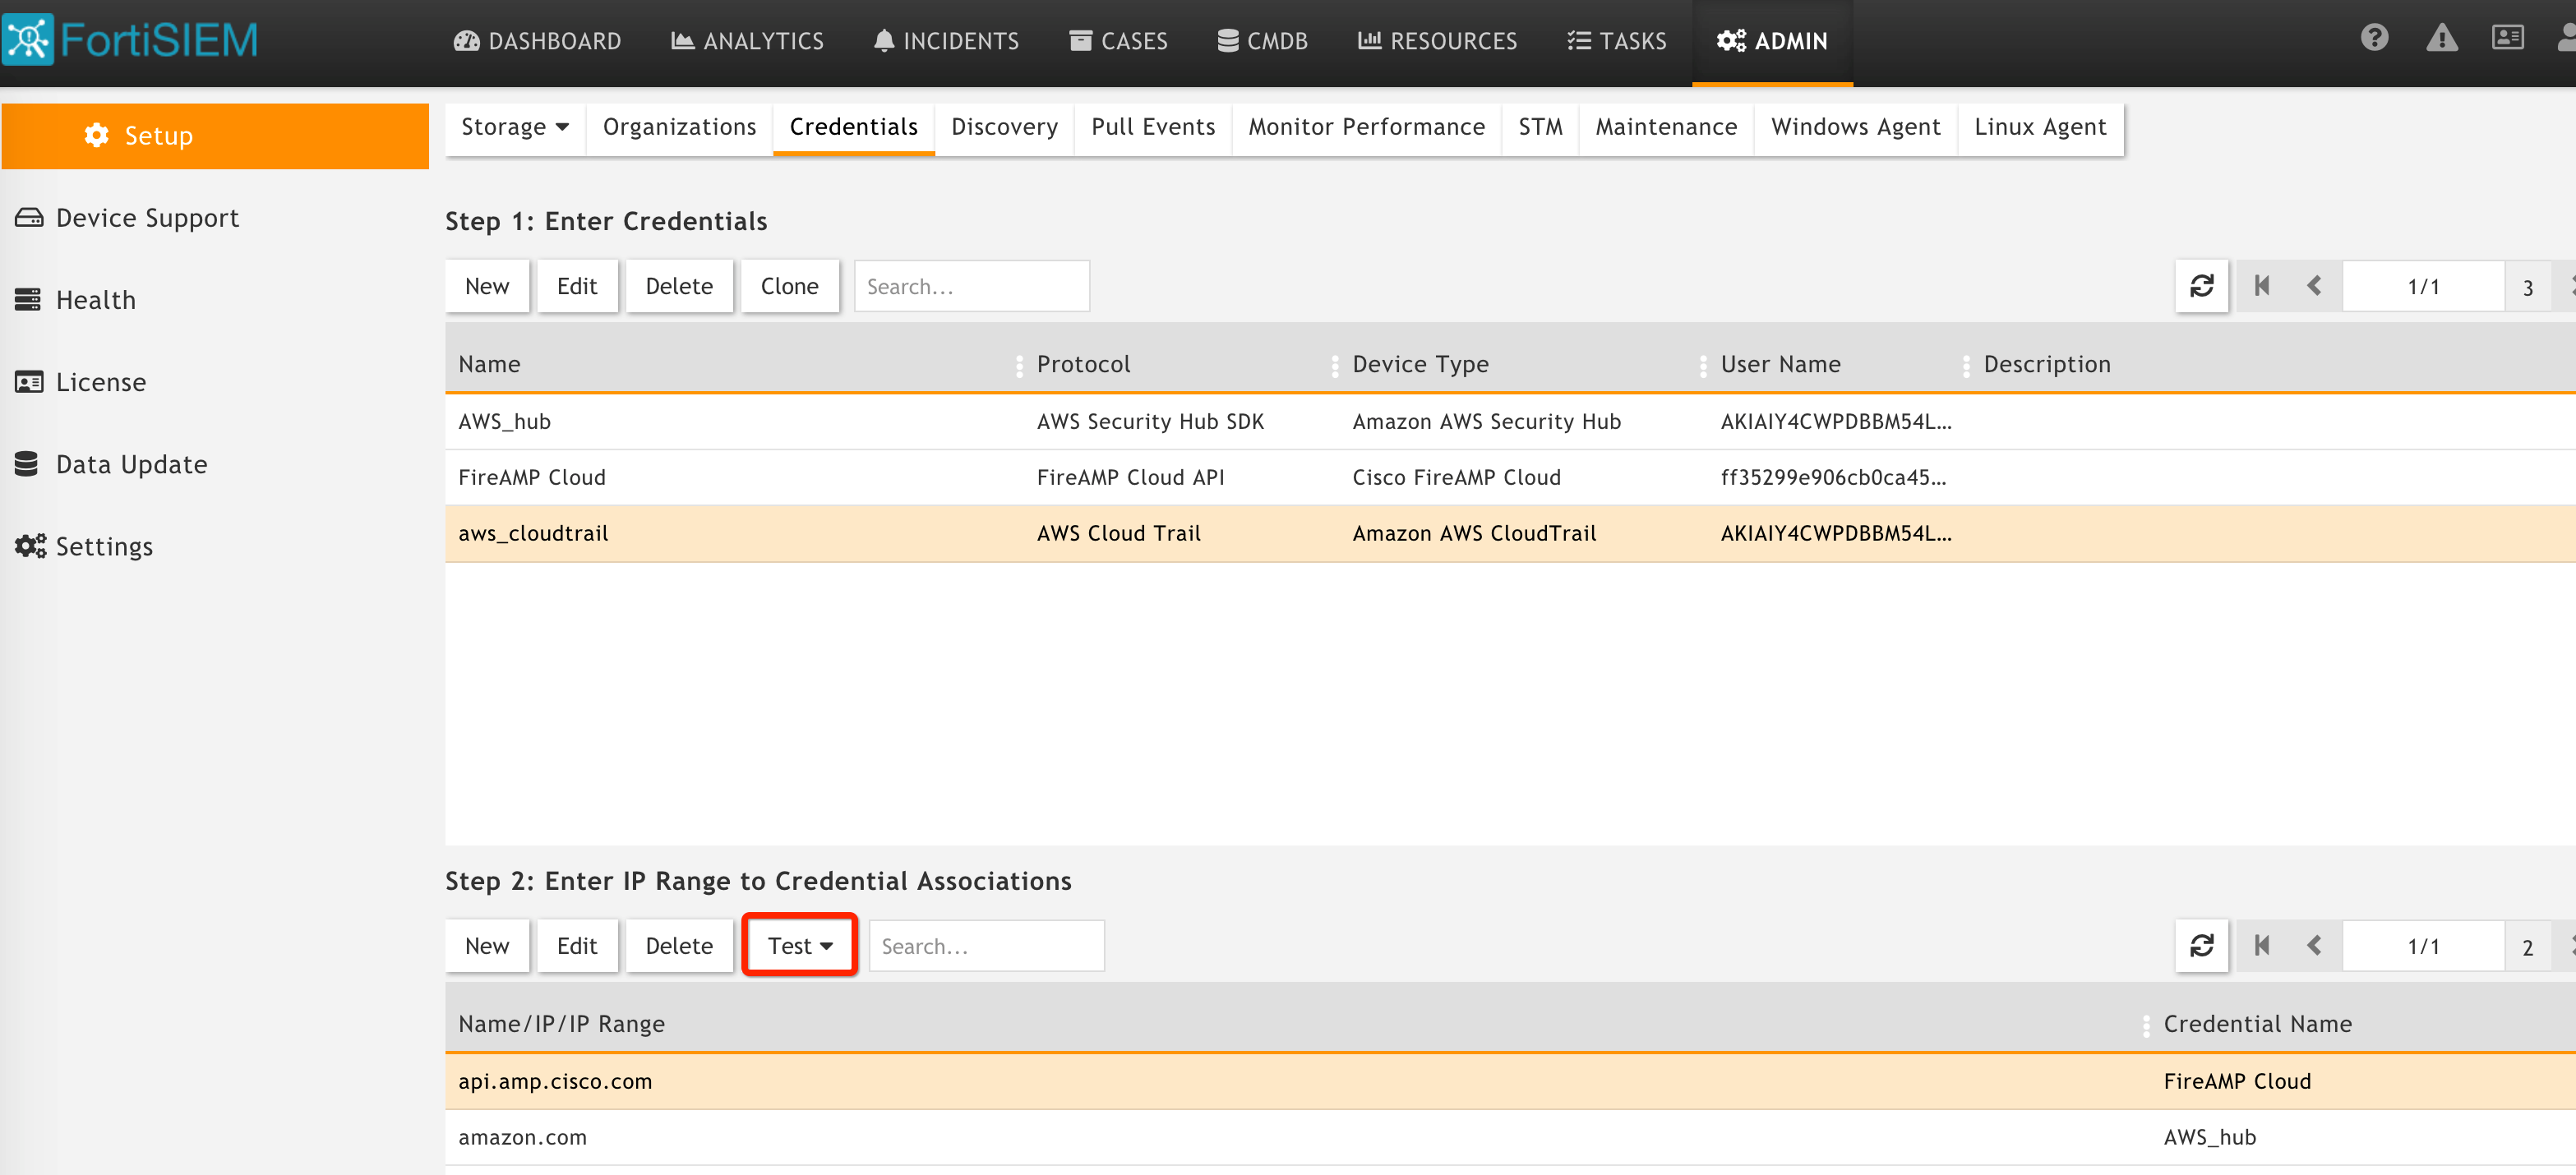Click the license ID card header icon
This screenshot has height=1175, width=2576.
pyautogui.click(x=2507, y=38)
